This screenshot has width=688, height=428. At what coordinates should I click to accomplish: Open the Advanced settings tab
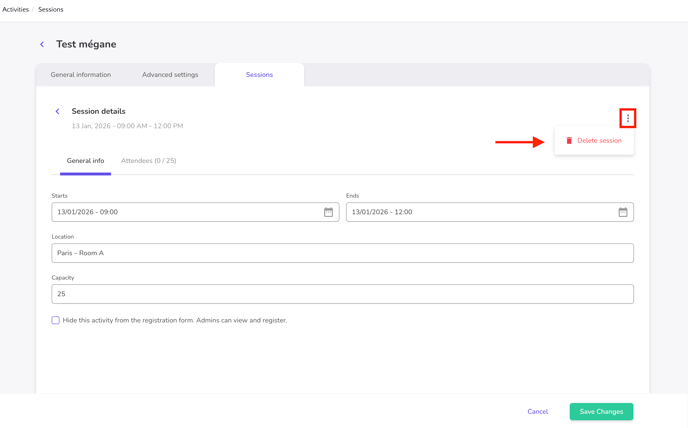[x=170, y=75]
